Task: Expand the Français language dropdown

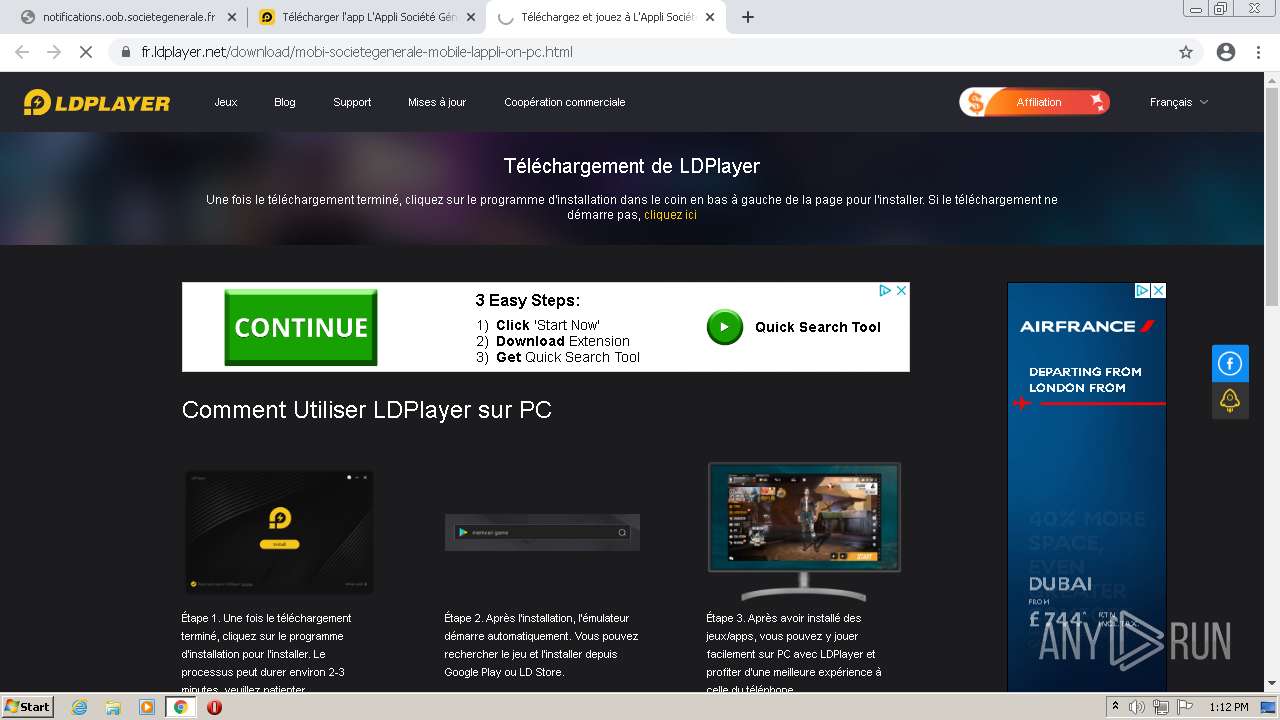Action: coord(1179,102)
